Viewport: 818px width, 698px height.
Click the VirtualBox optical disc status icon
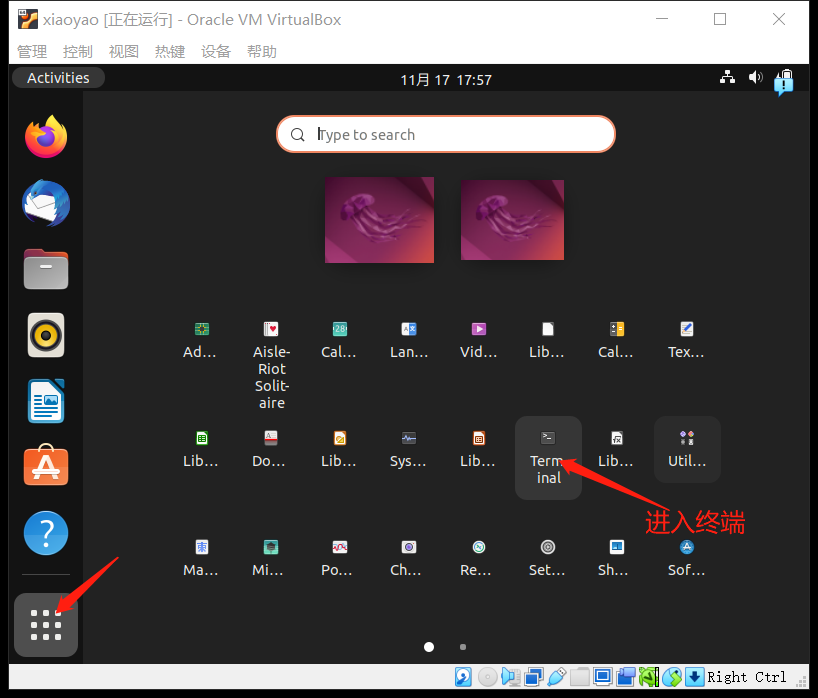[487, 677]
